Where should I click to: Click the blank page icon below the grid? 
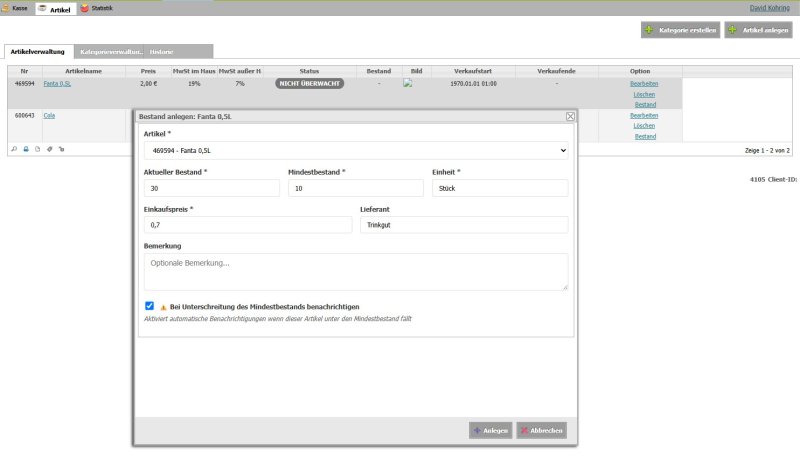[x=37, y=149]
